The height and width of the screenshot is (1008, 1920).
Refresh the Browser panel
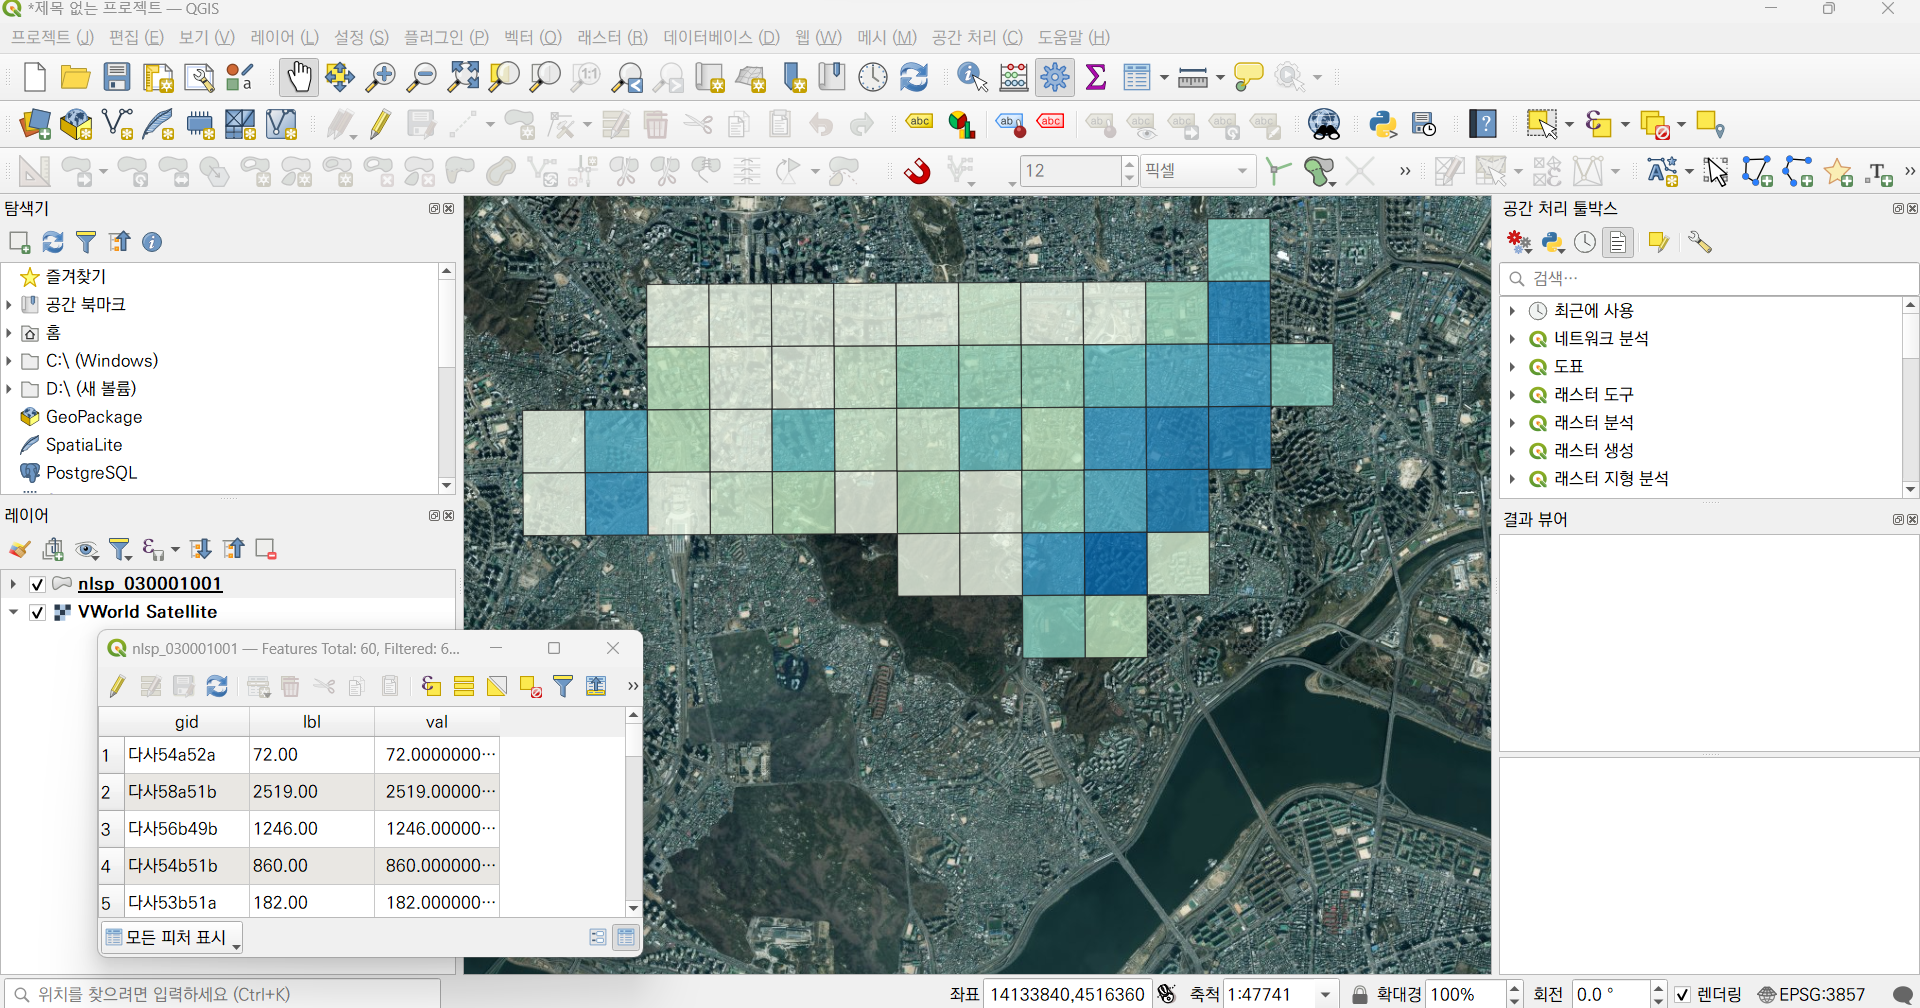53,242
